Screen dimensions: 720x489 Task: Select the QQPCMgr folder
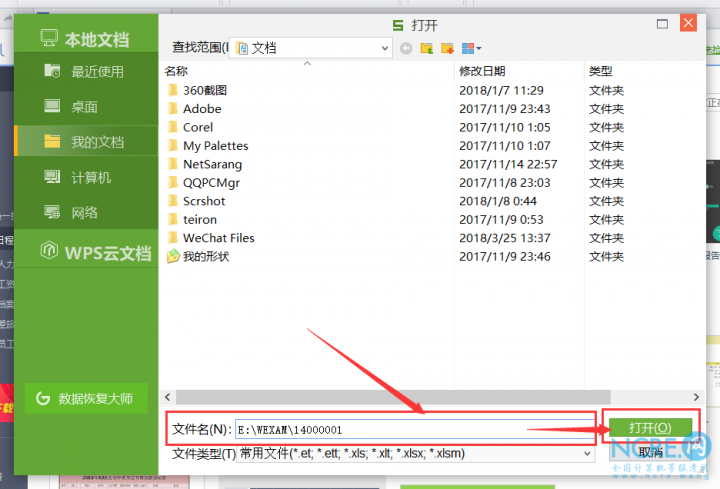point(211,183)
